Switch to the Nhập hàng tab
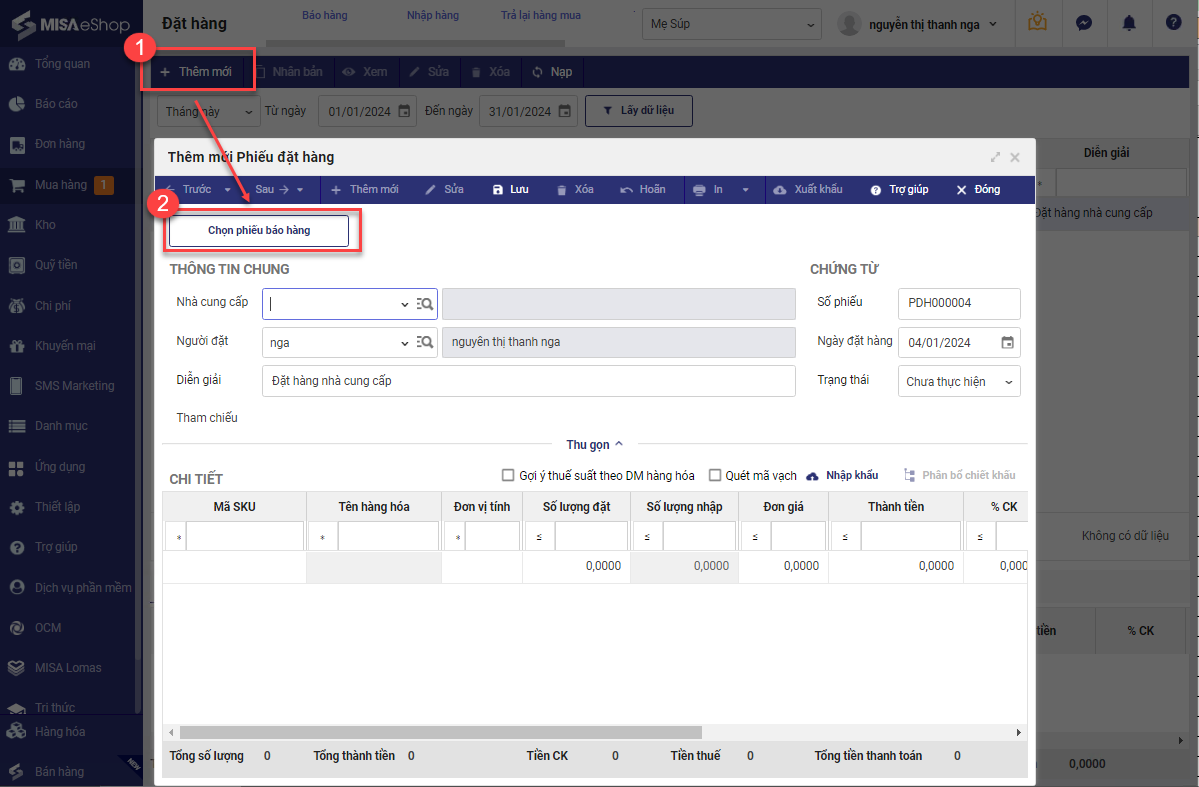1199x787 pixels. click(x=432, y=16)
